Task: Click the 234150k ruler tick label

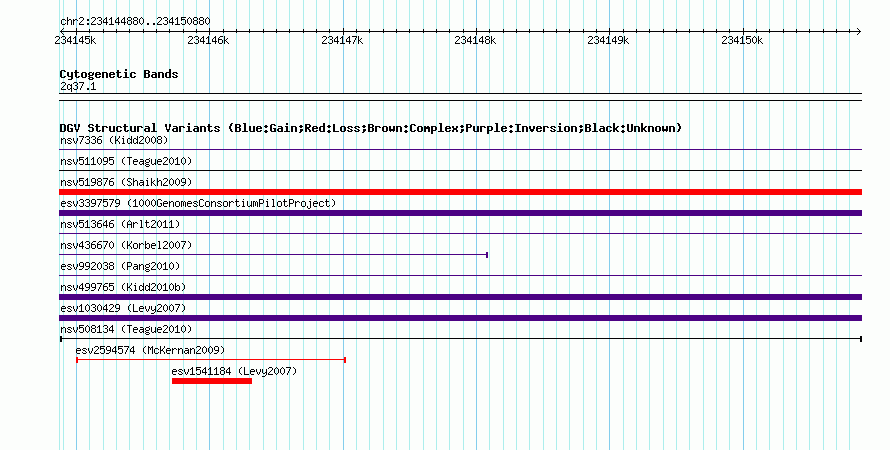Action: click(x=742, y=40)
